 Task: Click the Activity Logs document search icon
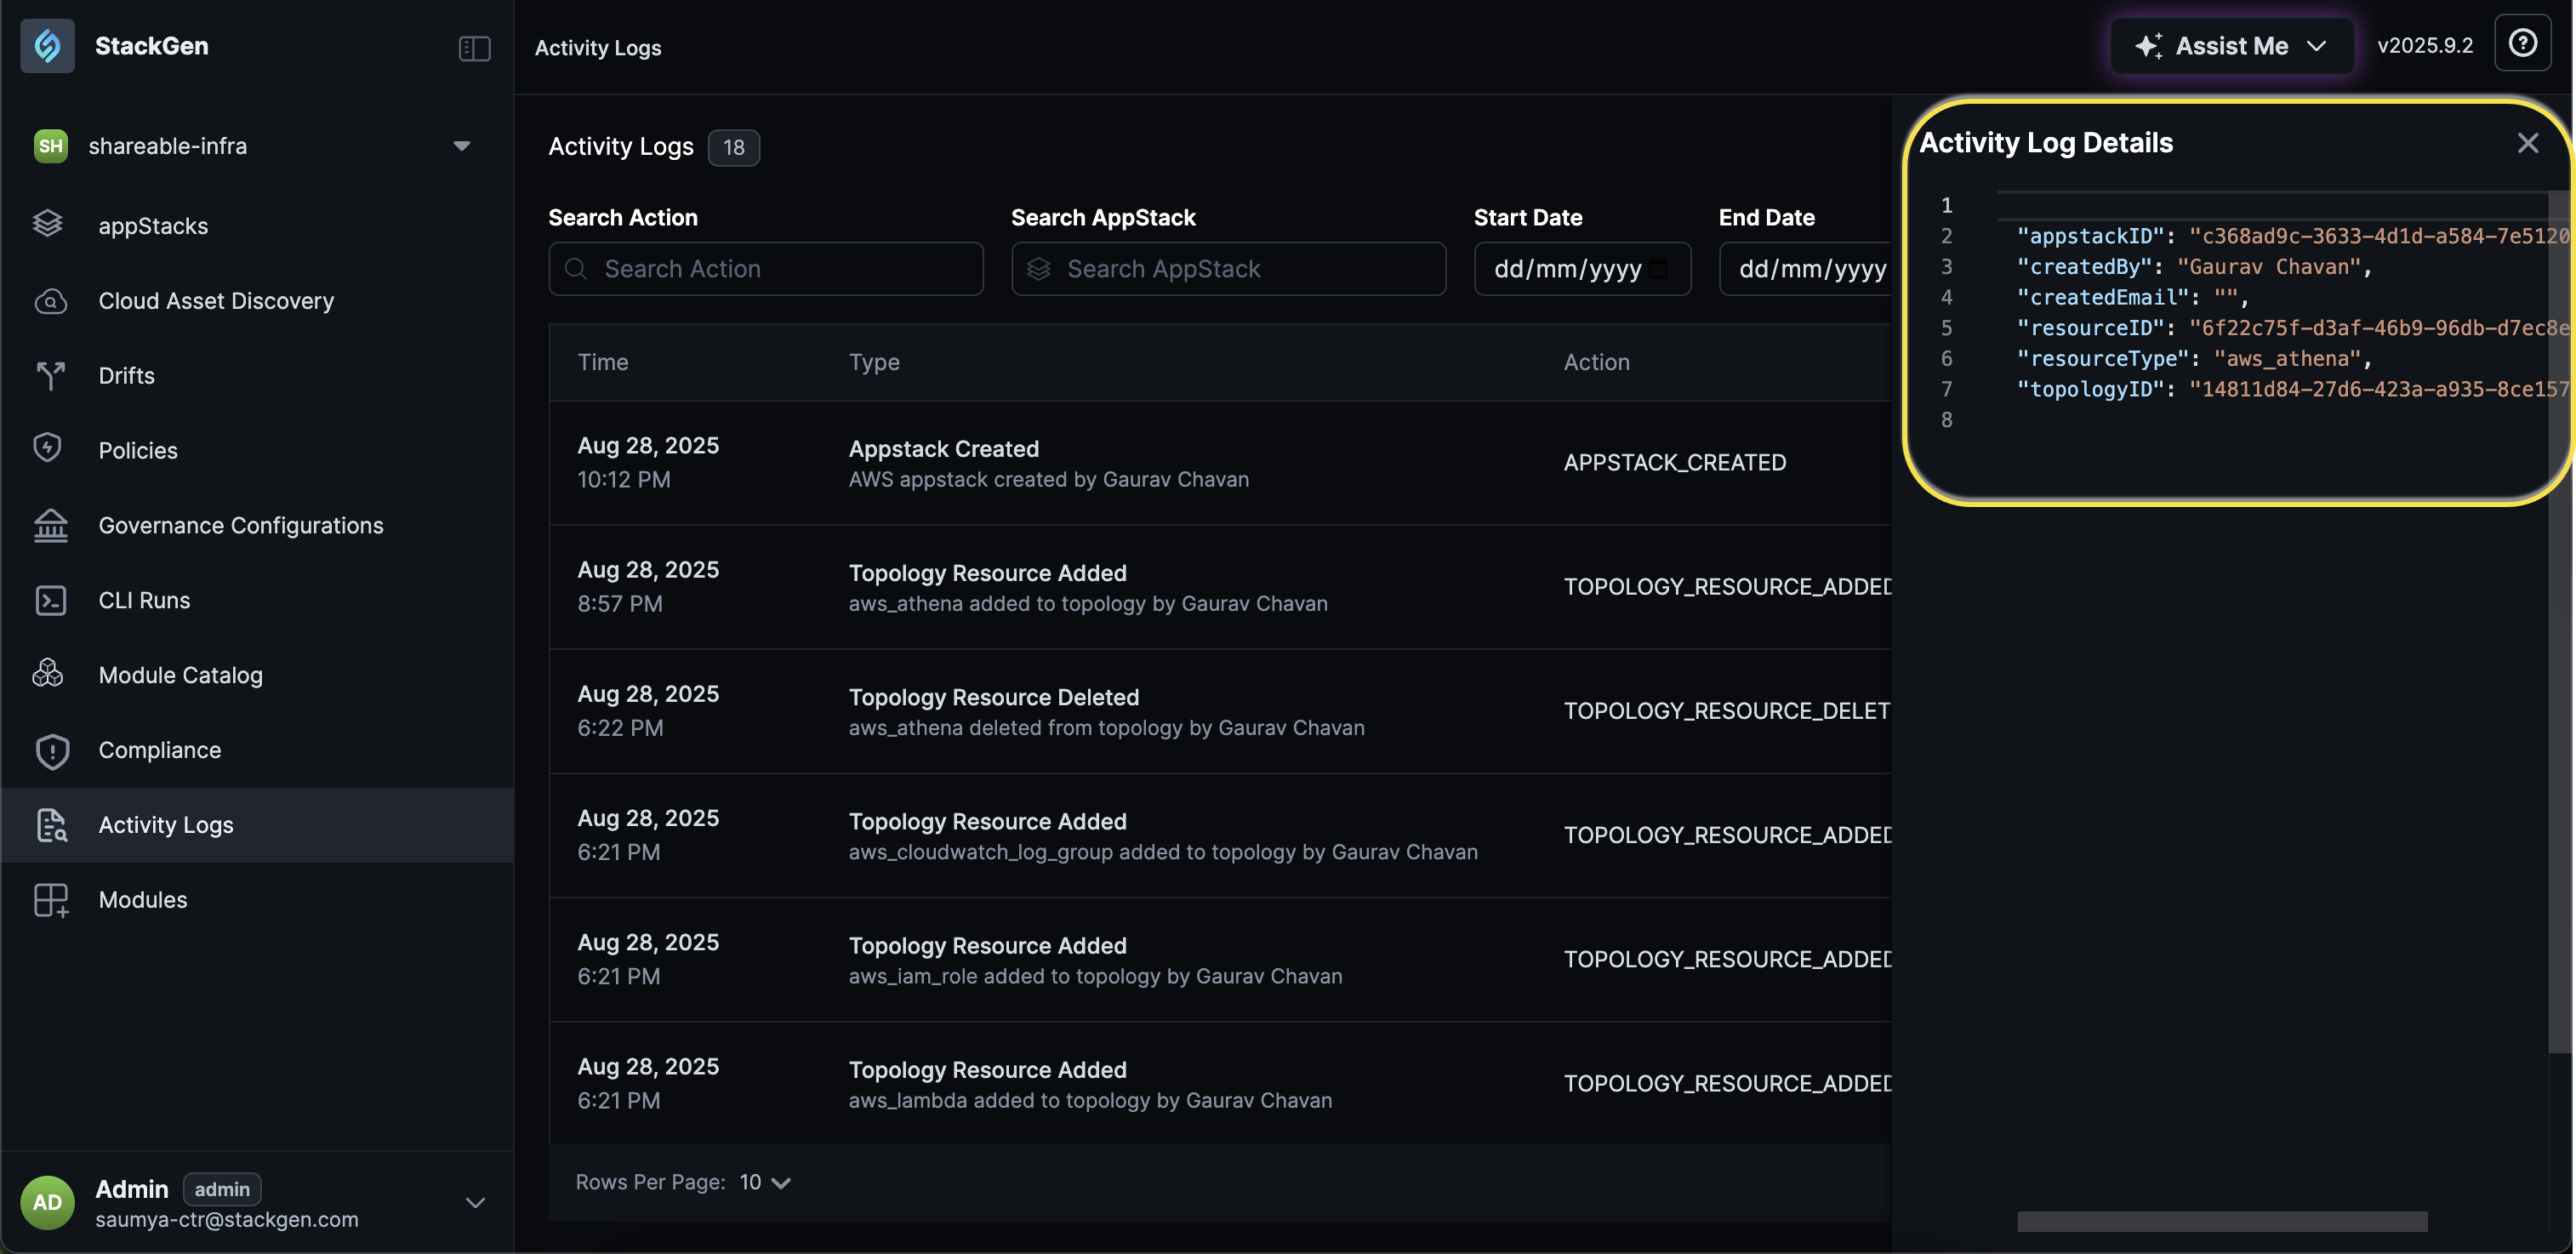(51, 825)
